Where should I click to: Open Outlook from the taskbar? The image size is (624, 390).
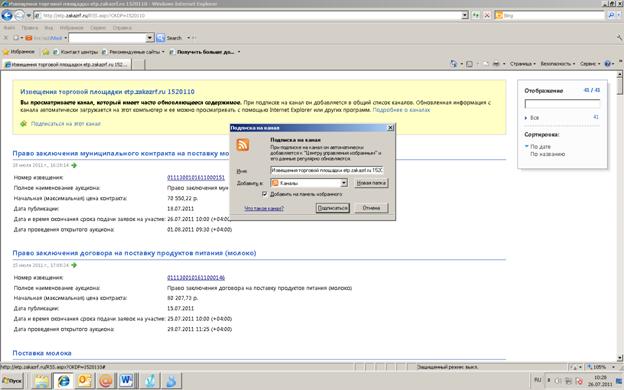[x=84, y=380]
